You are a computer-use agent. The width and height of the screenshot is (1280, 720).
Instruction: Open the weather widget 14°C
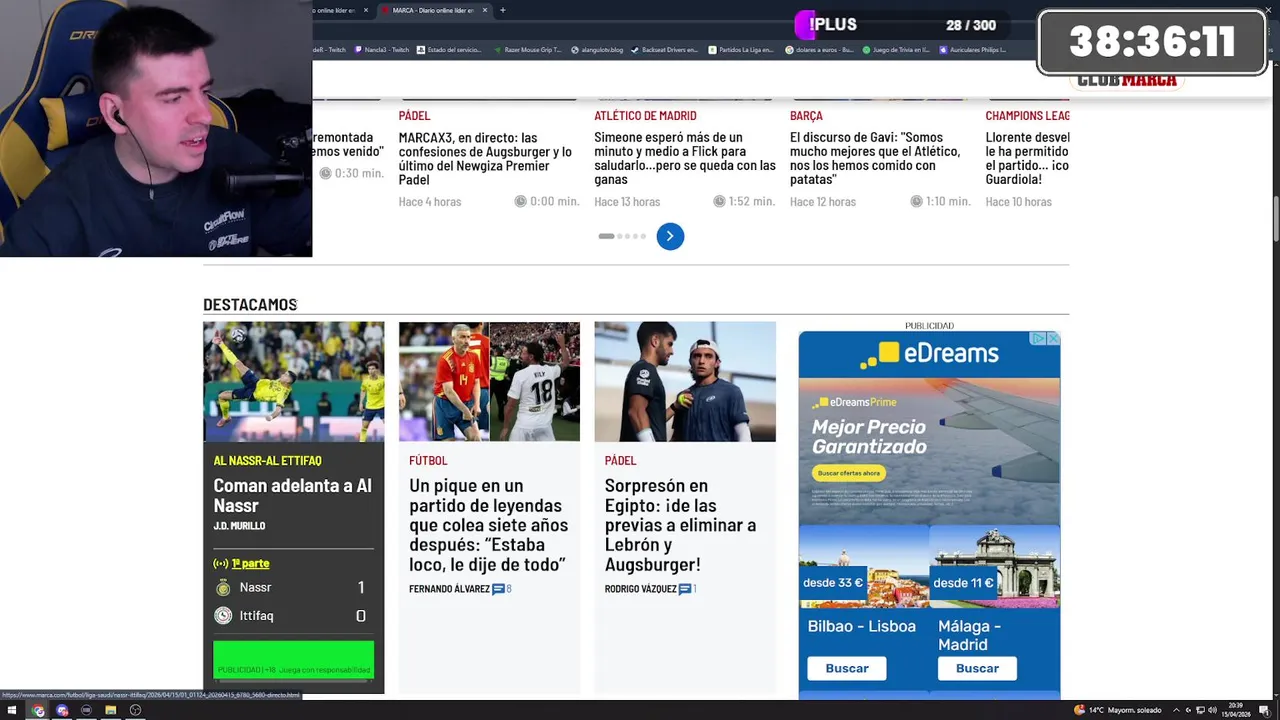pos(1117,710)
